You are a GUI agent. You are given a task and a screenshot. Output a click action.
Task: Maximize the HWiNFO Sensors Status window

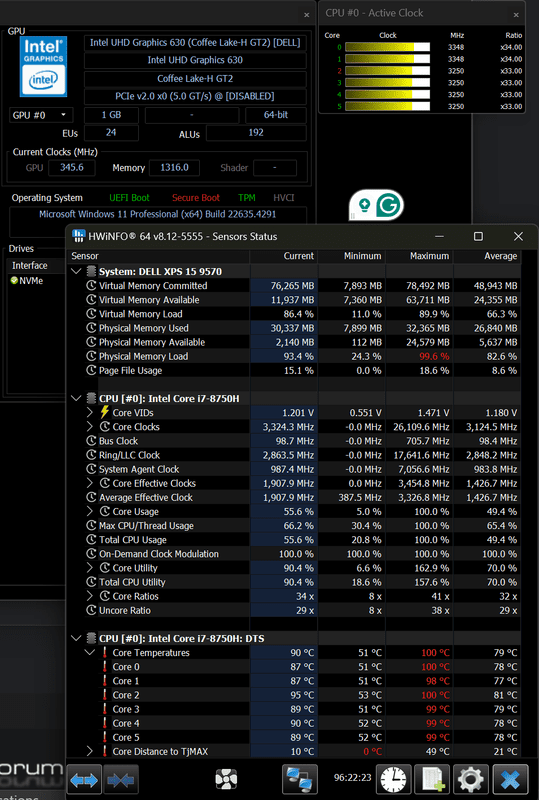[x=478, y=236]
